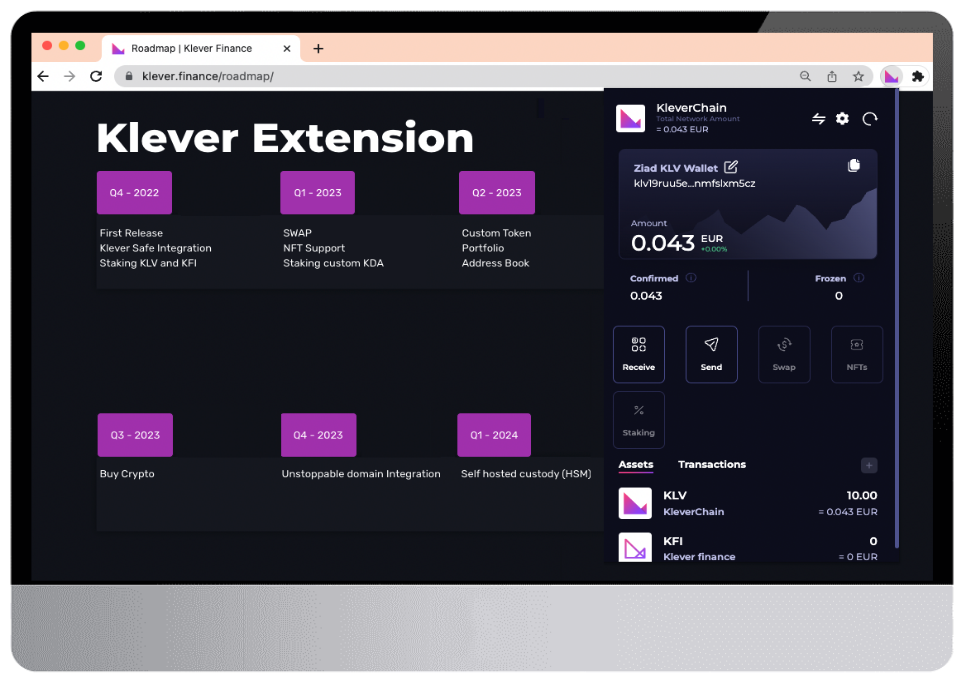Select the KFI Klever finance asset row
The width and height of the screenshot is (965, 684).
coord(748,548)
